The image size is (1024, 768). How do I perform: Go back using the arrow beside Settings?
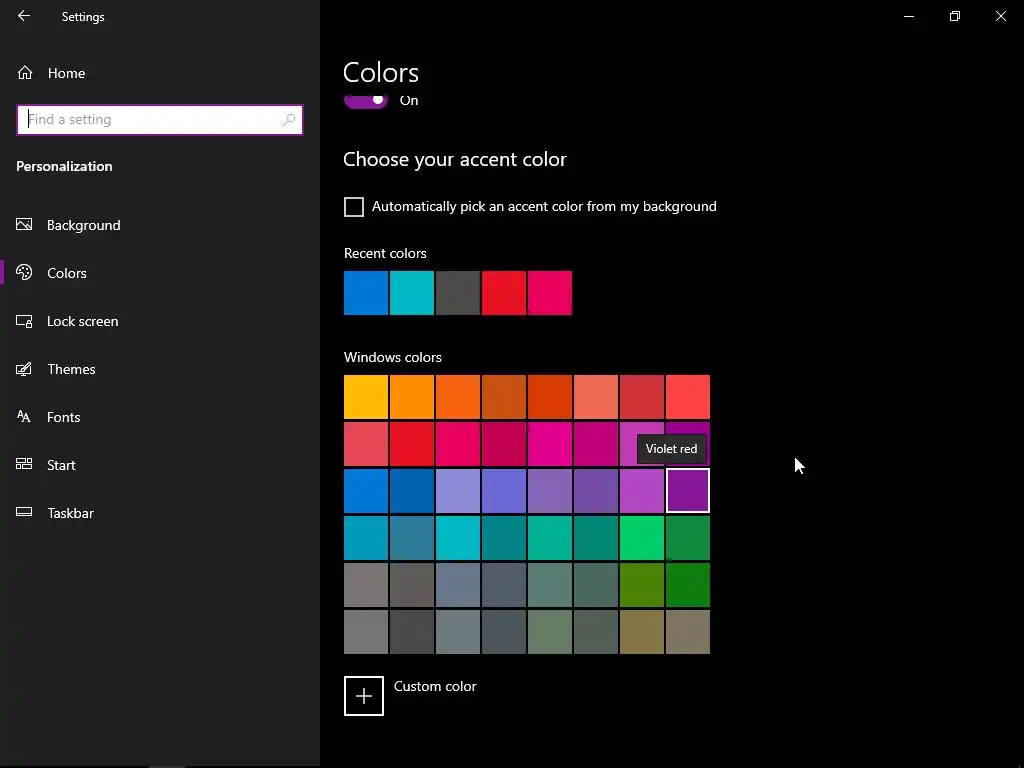(x=24, y=16)
